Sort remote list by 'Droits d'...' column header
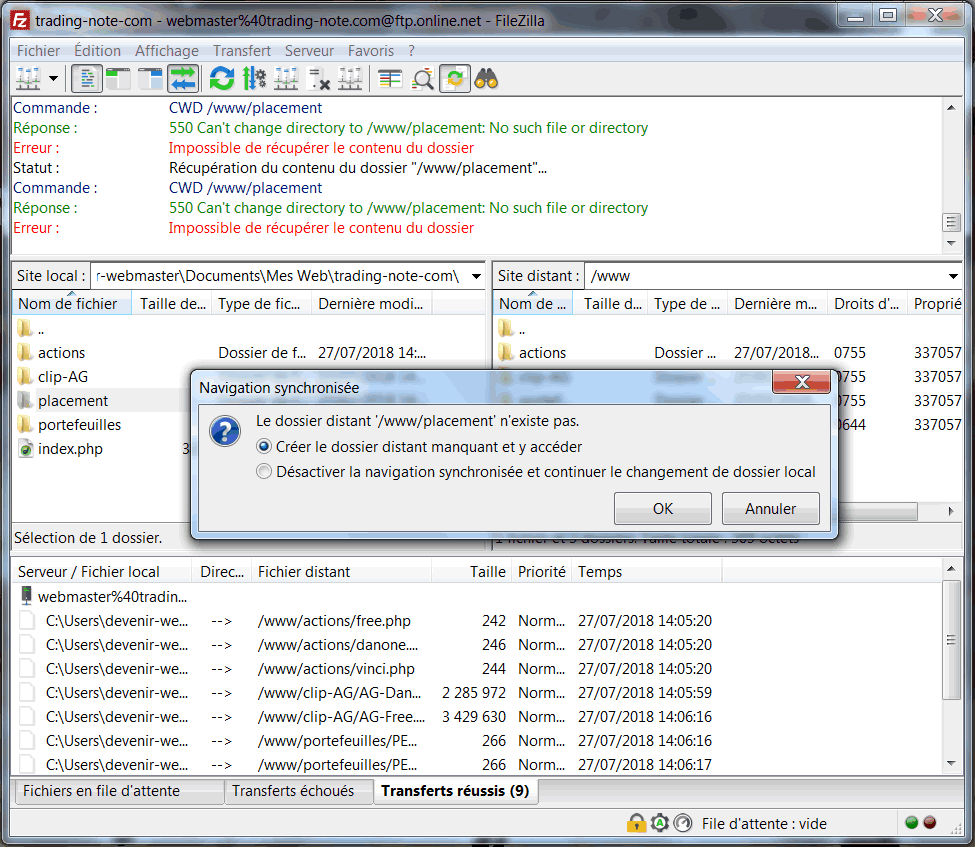The width and height of the screenshot is (975, 847). 867,303
